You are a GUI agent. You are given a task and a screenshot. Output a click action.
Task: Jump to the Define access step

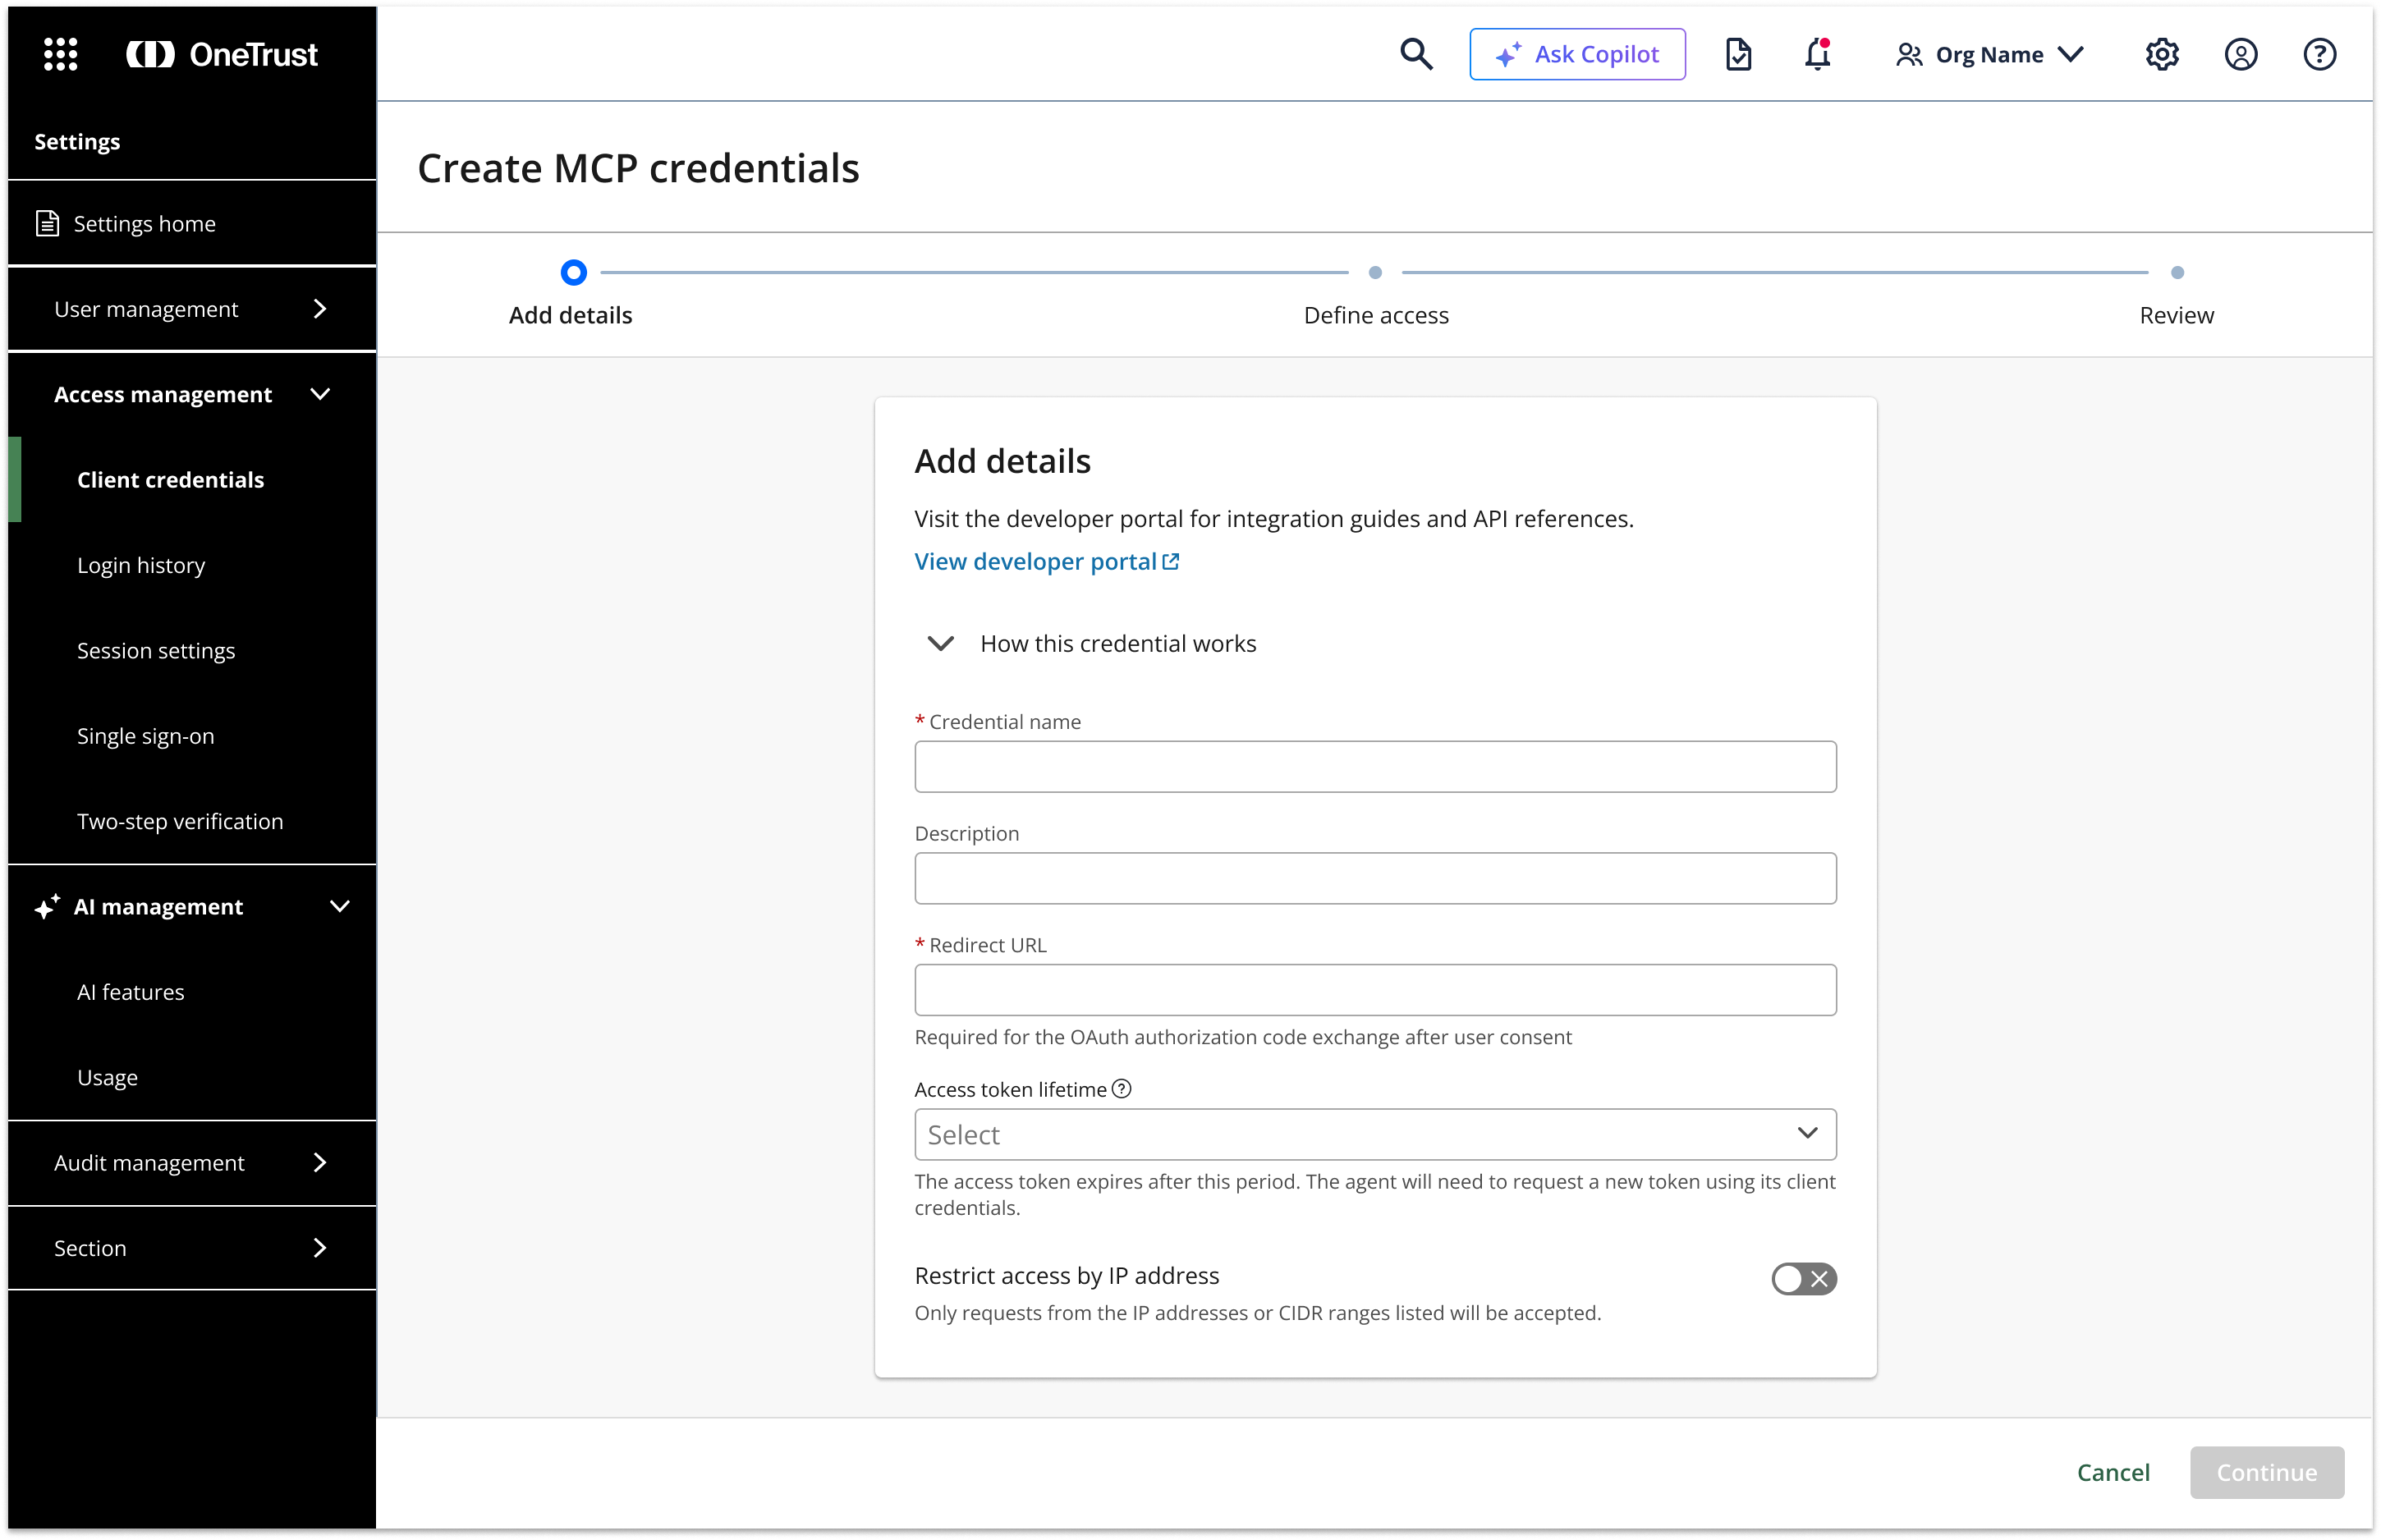pyautogui.click(x=1376, y=295)
